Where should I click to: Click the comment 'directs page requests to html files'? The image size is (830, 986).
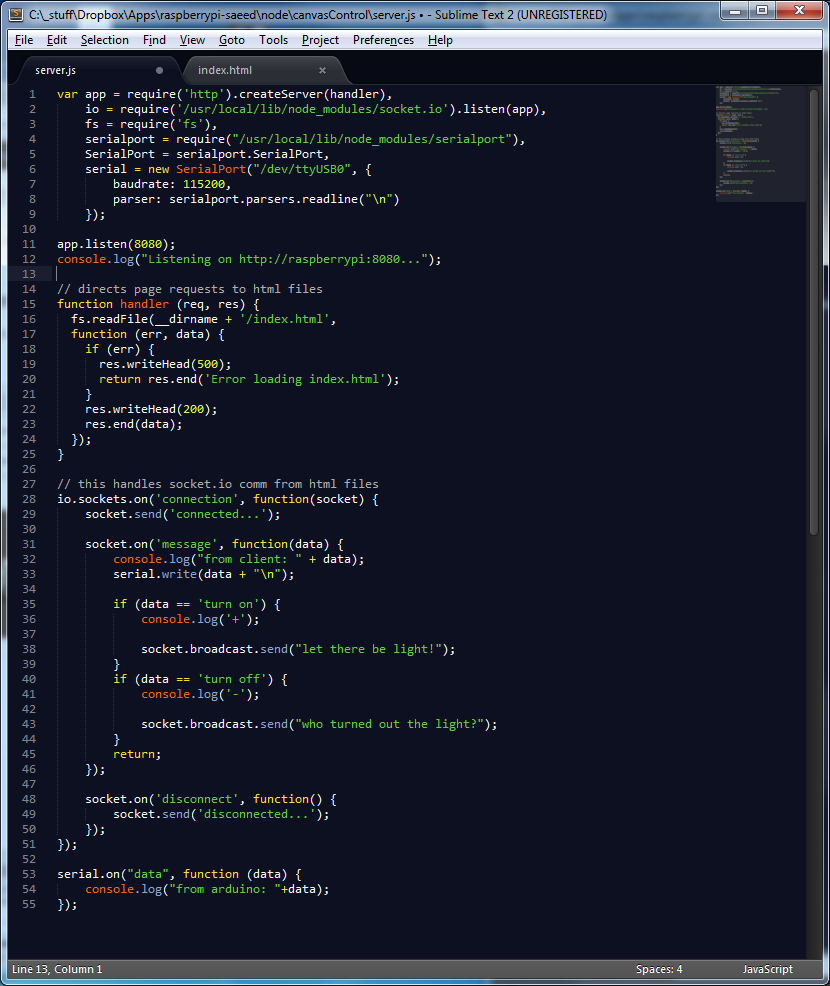click(190, 289)
